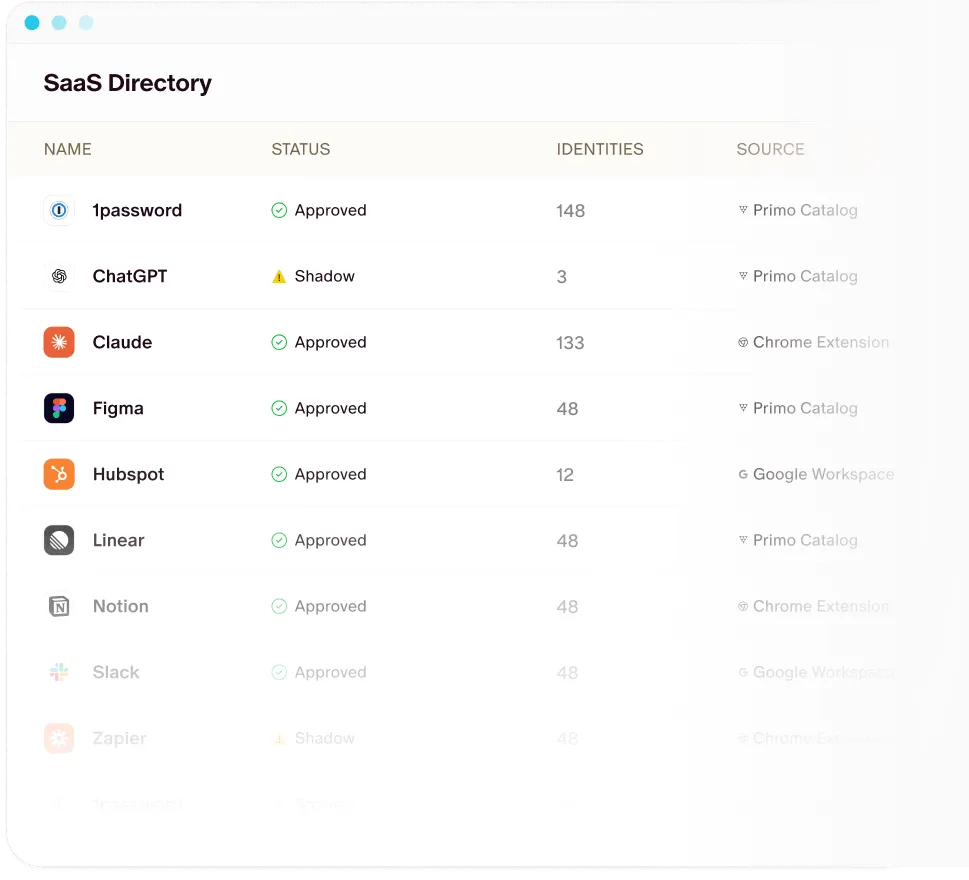This screenshot has height=880, width=969.
Task: Click the Zapier app icon
Action: 59,738
